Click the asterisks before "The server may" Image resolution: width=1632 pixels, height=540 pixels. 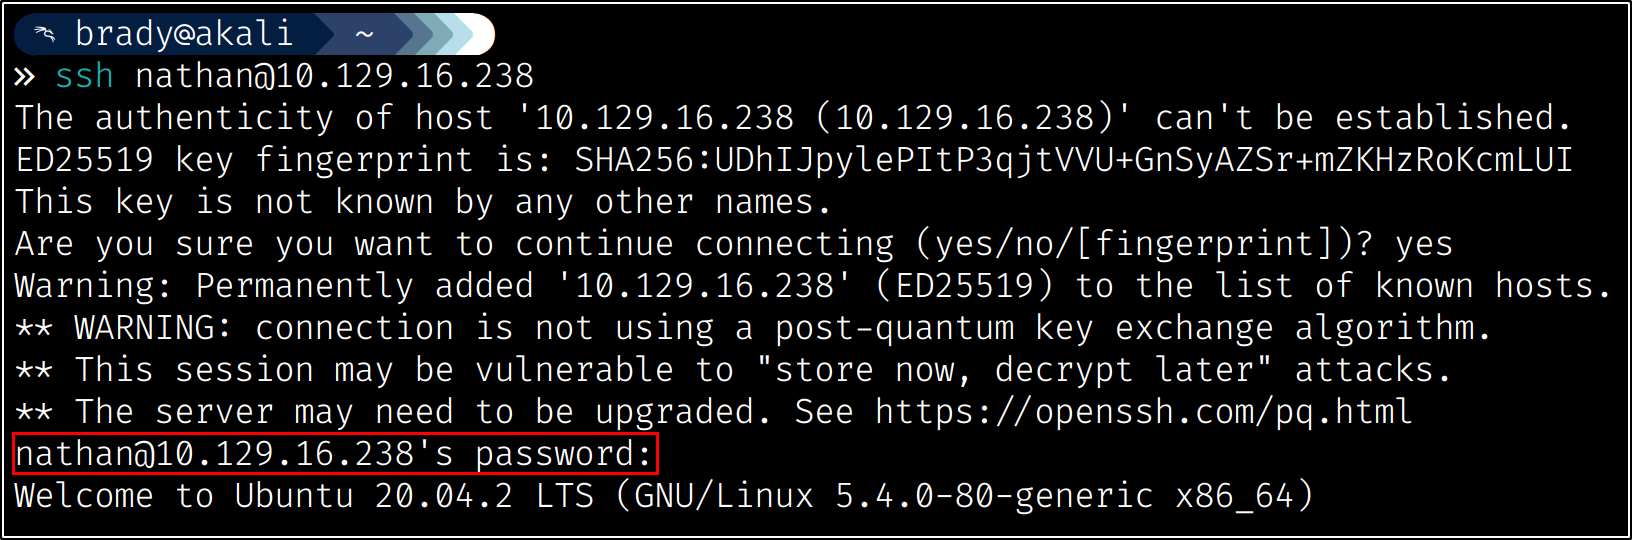click(x=34, y=413)
